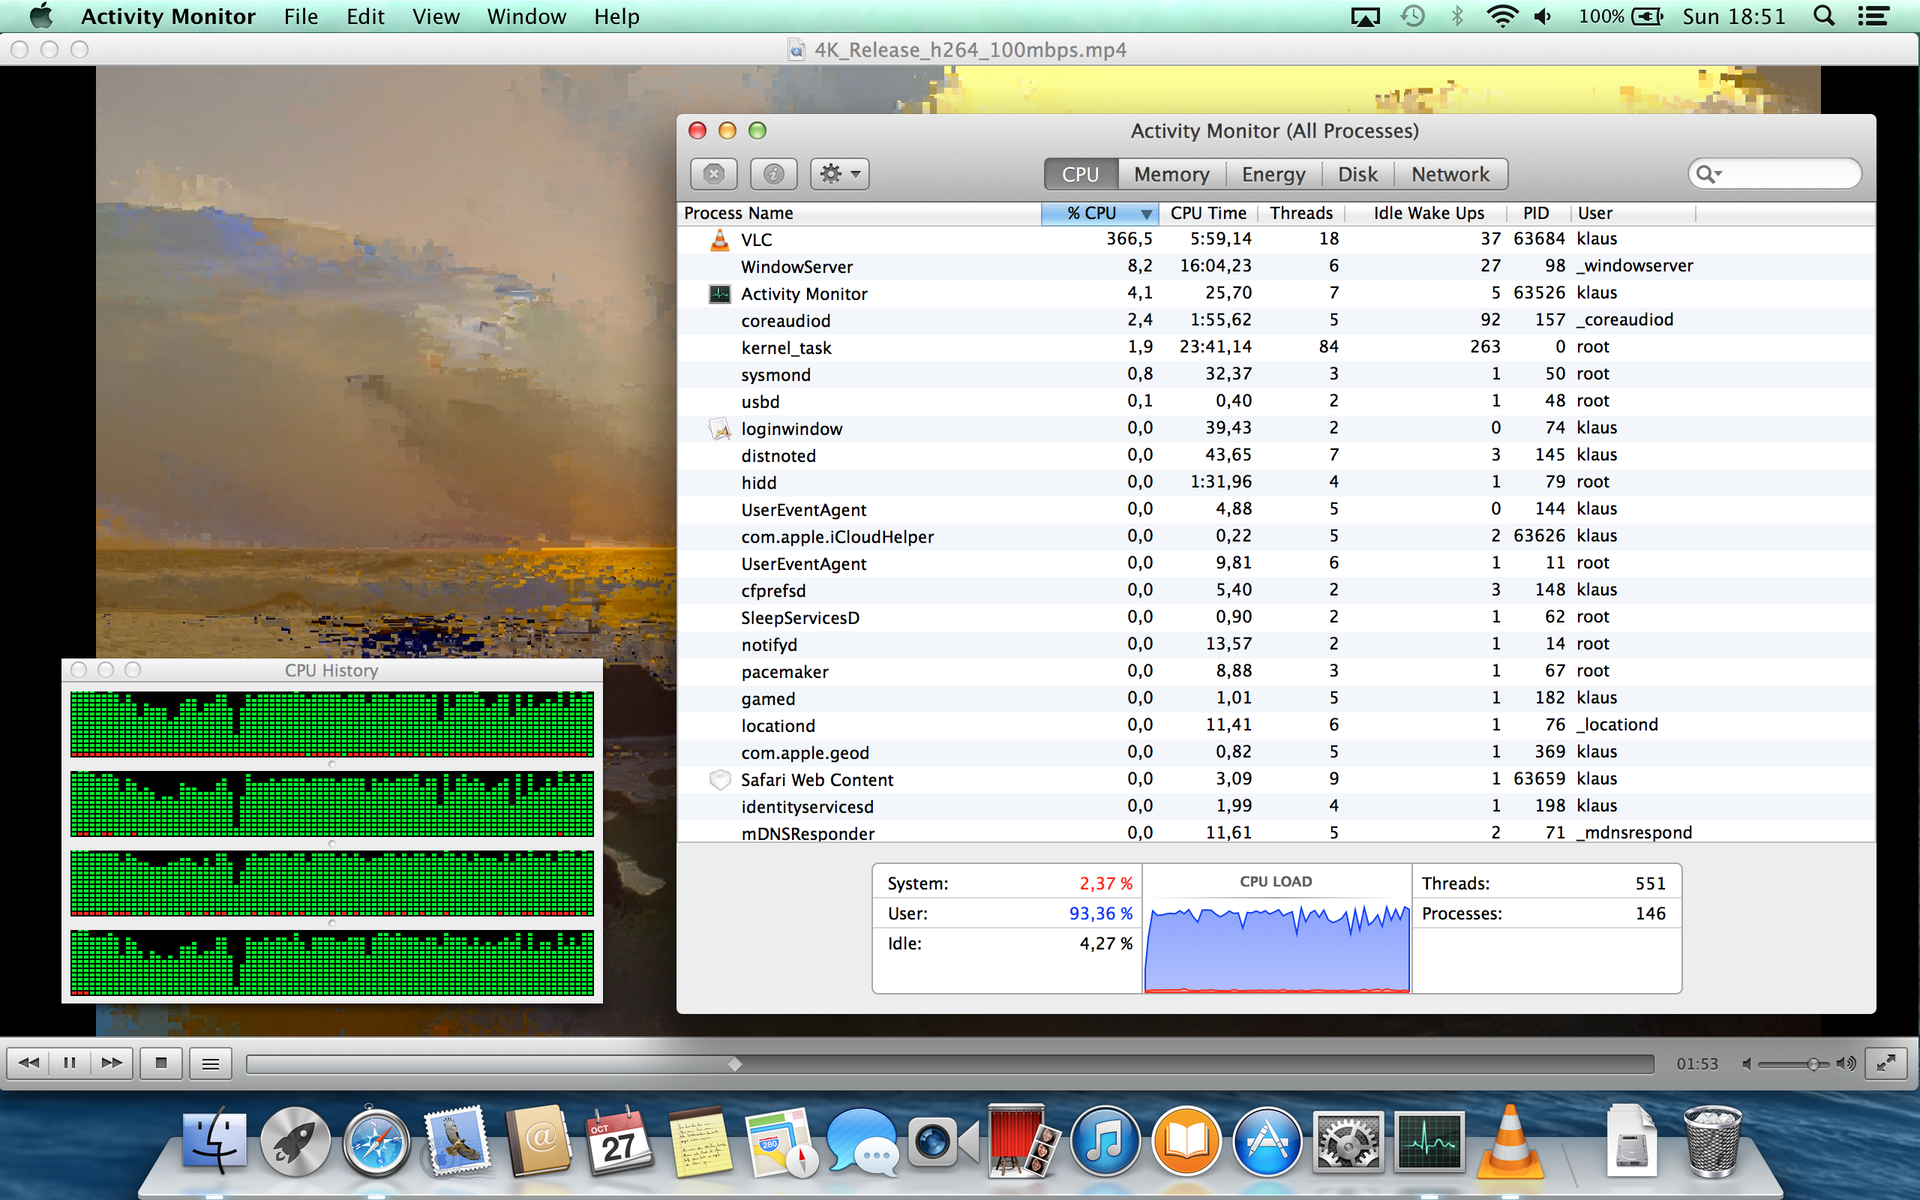Click the VLC rewind button

click(29, 1063)
